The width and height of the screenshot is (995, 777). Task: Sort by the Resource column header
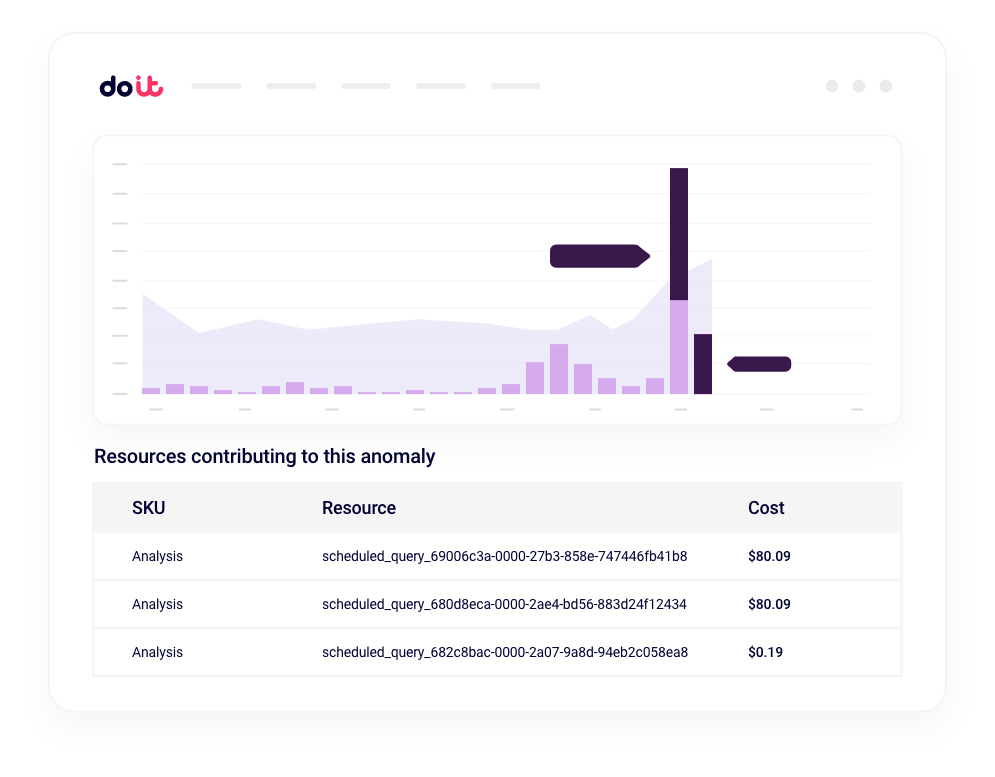pyautogui.click(x=359, y=508)
